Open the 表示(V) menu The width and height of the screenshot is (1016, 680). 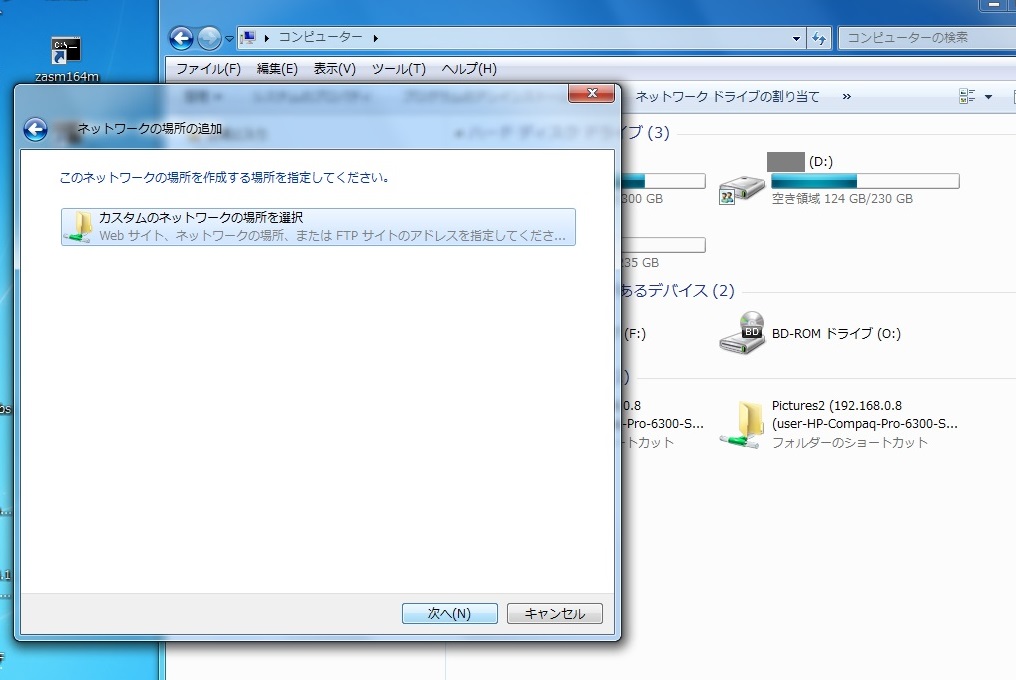coord(334,69)
